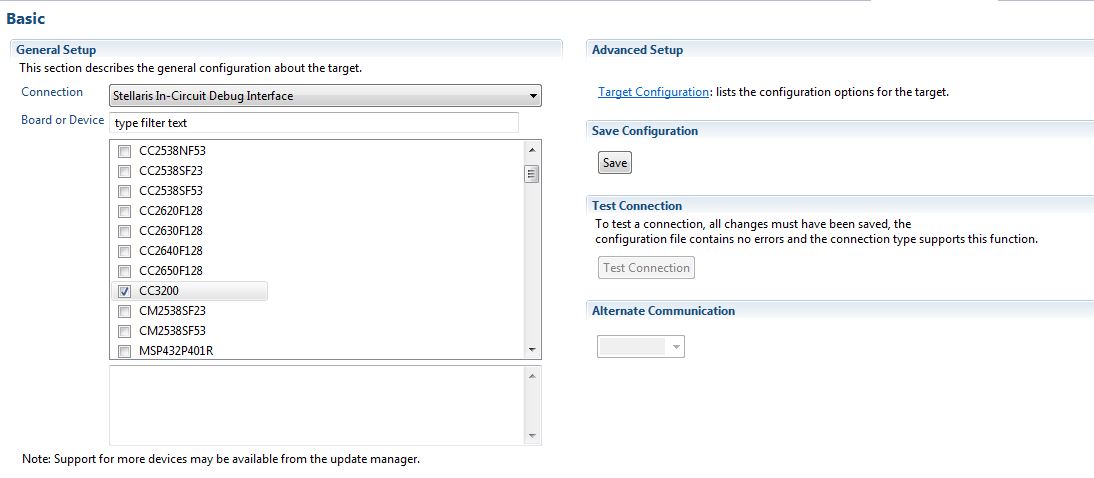Click device list scrollbar down arrow
The width and height of the screenshot is (1094, 478).
pos(532,350)
